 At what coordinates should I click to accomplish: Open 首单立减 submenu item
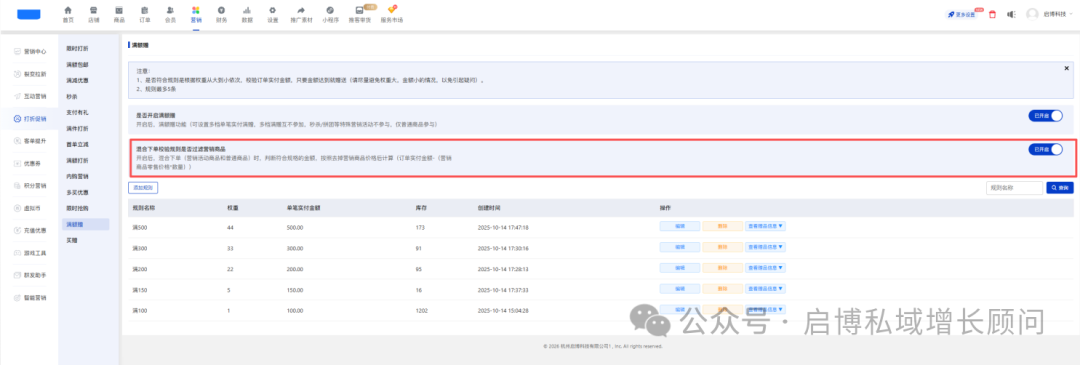pyautogui.click(x=77, y=144)
